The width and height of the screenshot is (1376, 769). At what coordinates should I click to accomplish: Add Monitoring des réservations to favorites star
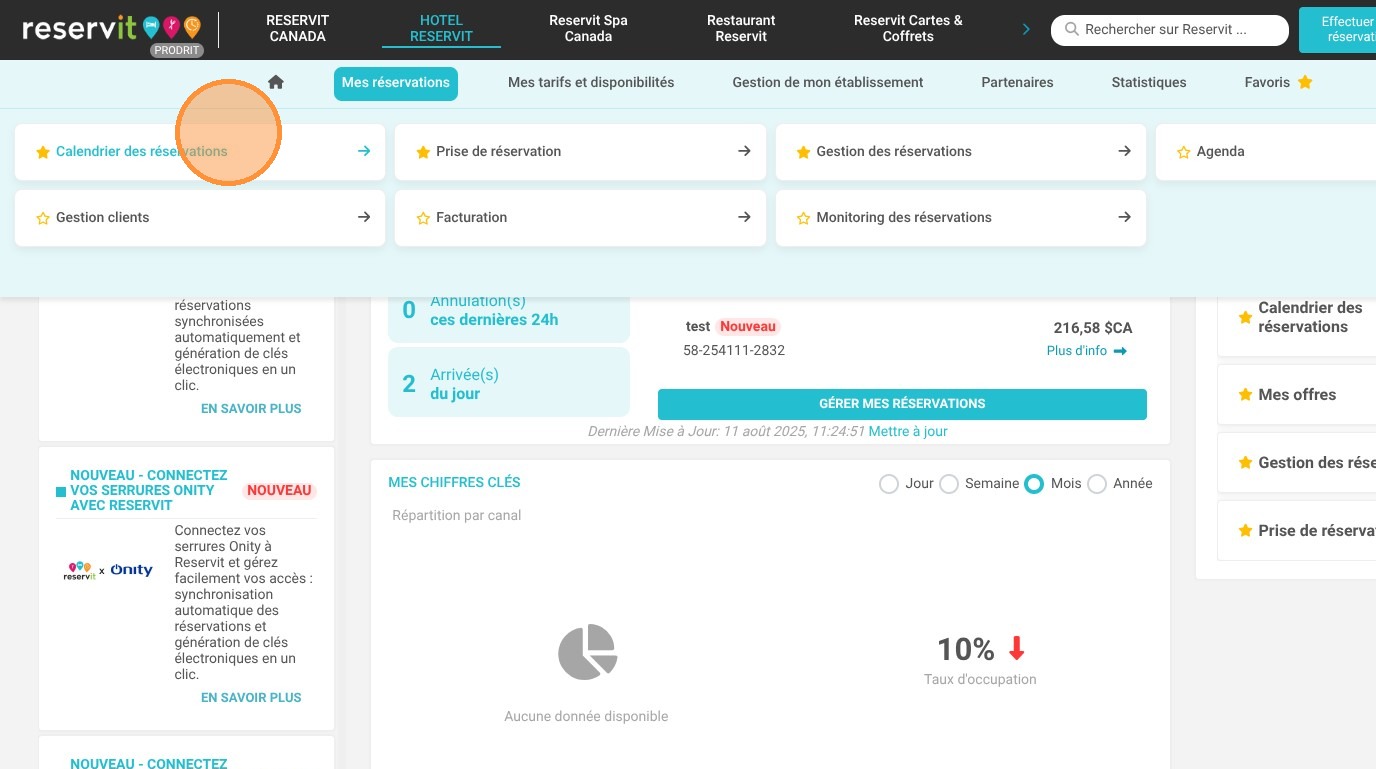point(803,218)
